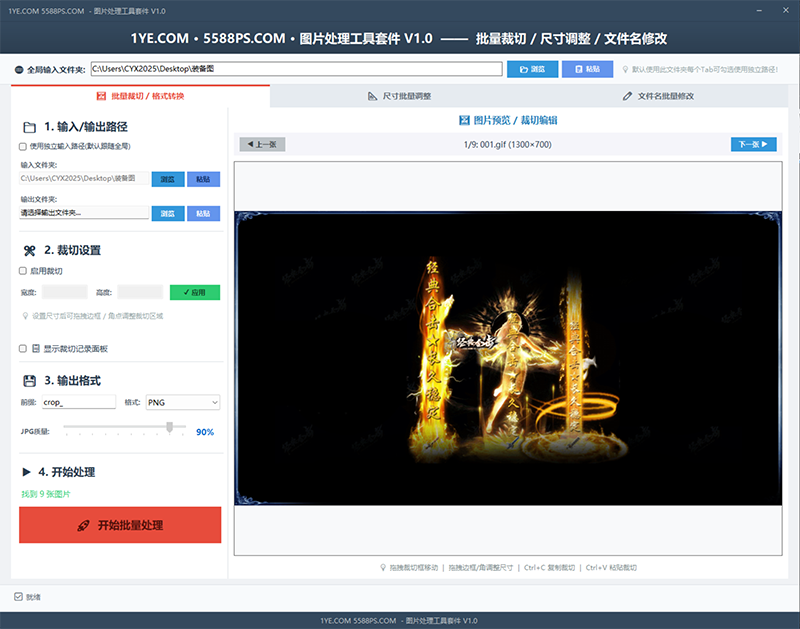Click the crop 高度 height field

140,292
